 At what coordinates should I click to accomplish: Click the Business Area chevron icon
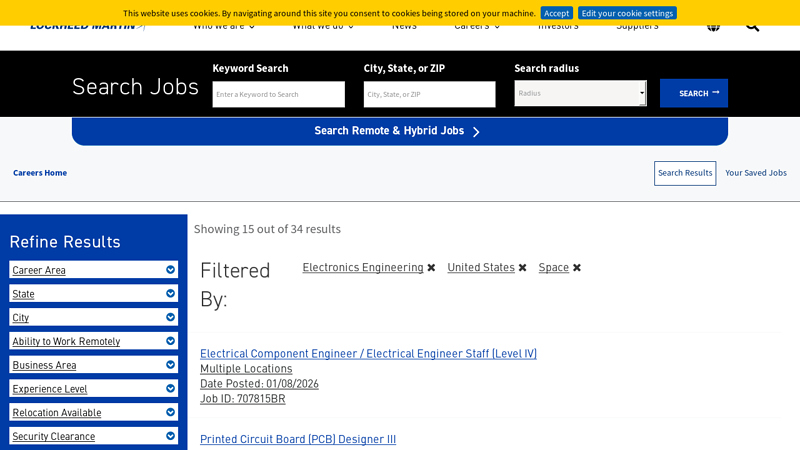point(170,365)
